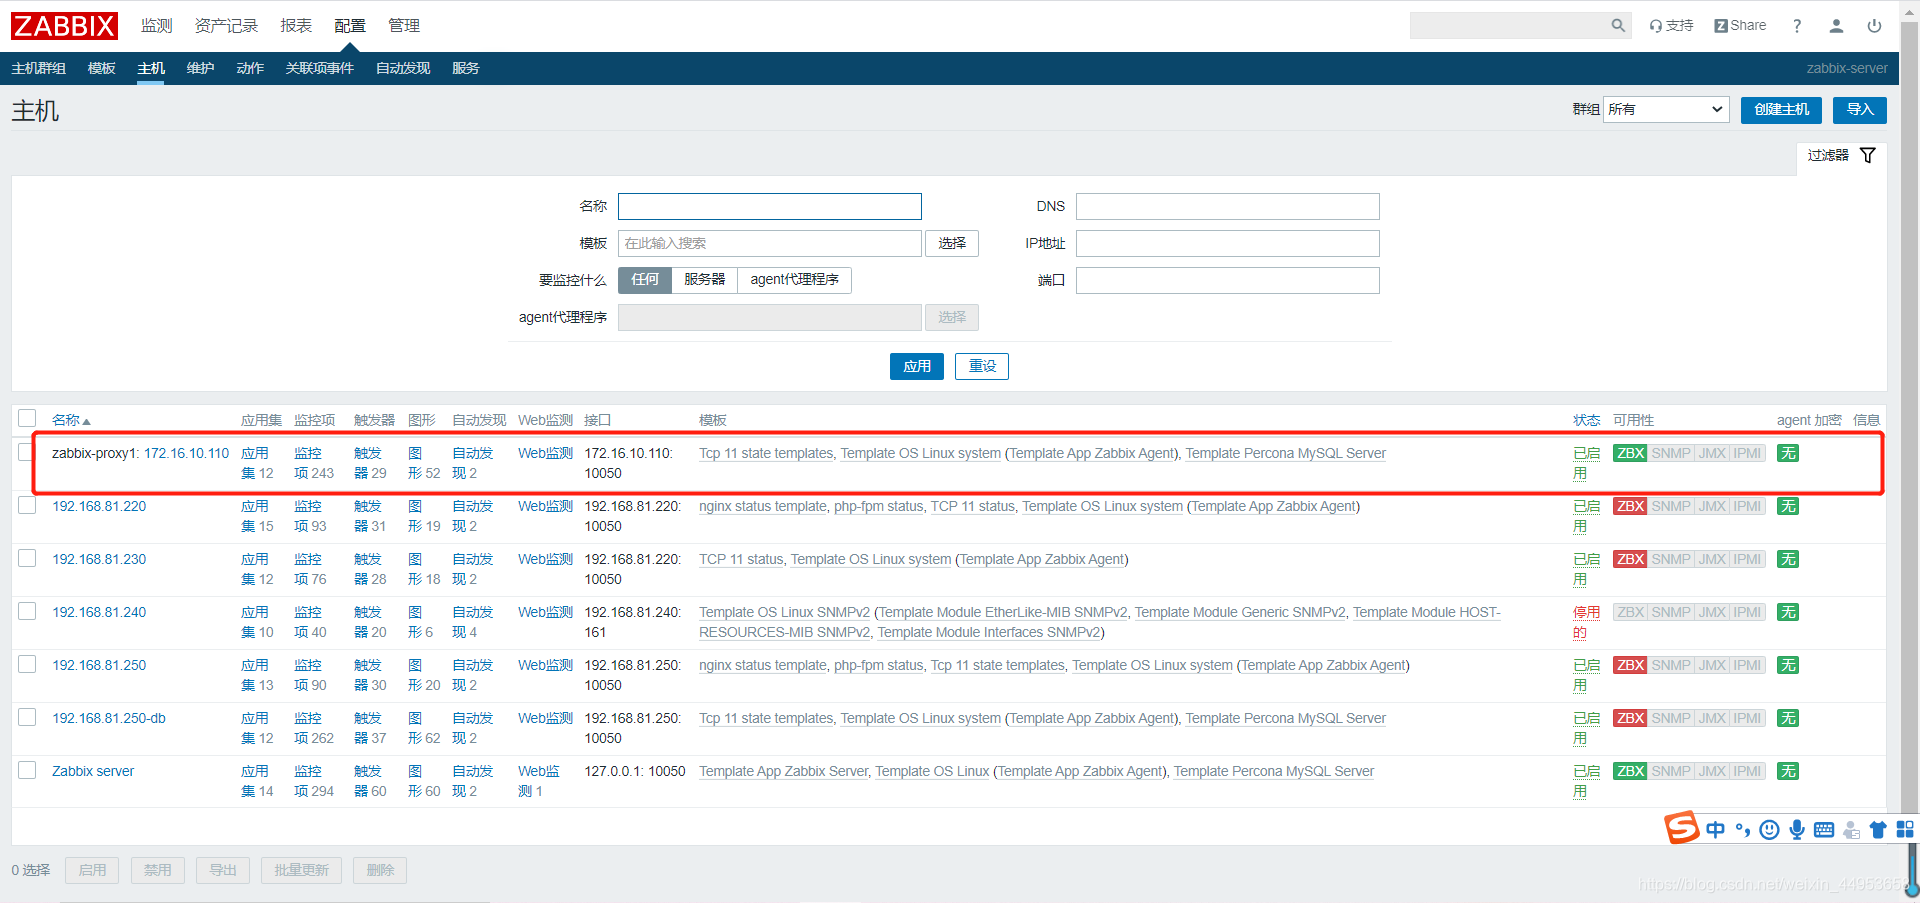Viewport: 1920px width, 903px height.
Task: Open the 资产记录 top menu
Action: tap(226, 26)
